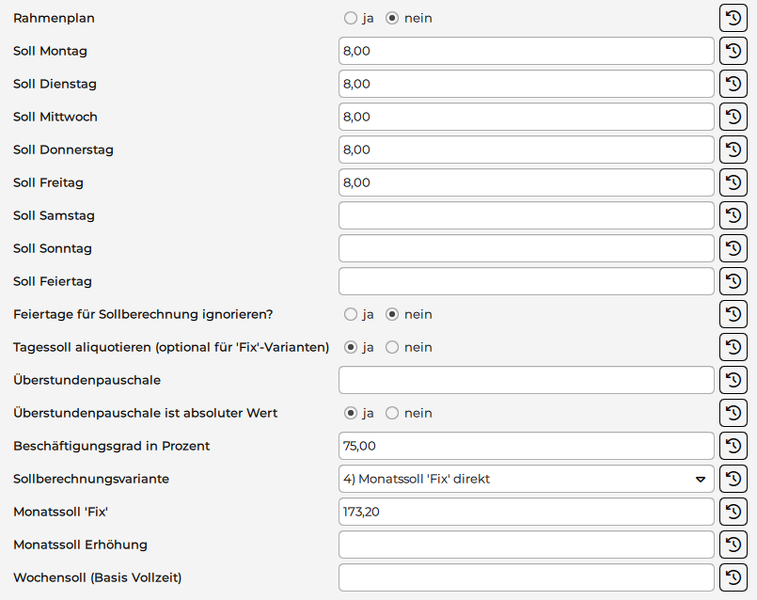Show history for Soll Montag
Image resolution: width=757 pixels, height=600 pixels.
click(733, 51)
